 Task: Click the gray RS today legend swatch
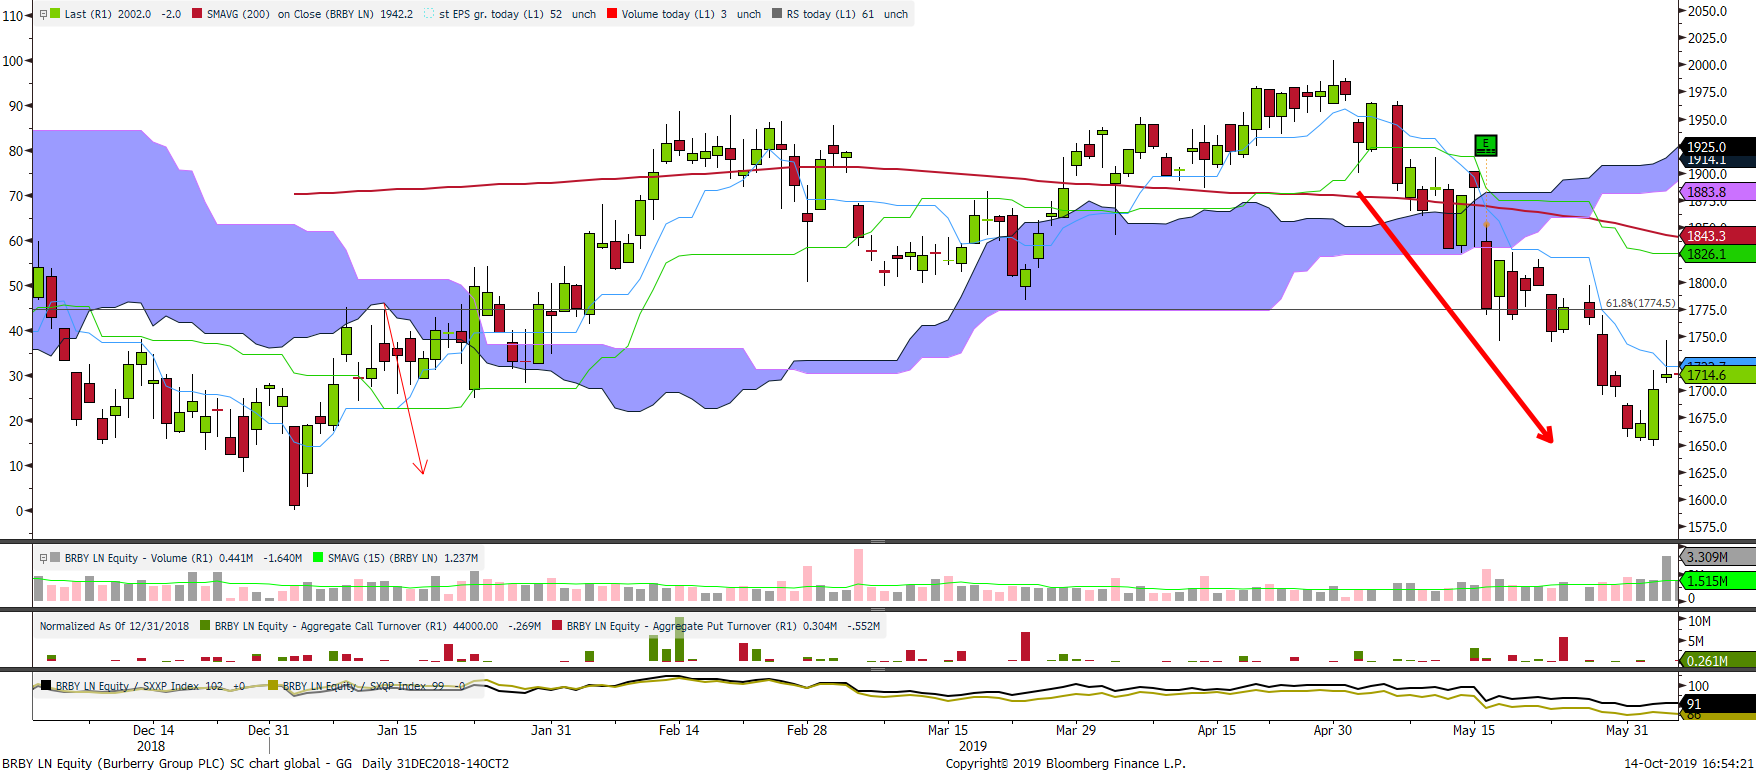click(777, 14)
